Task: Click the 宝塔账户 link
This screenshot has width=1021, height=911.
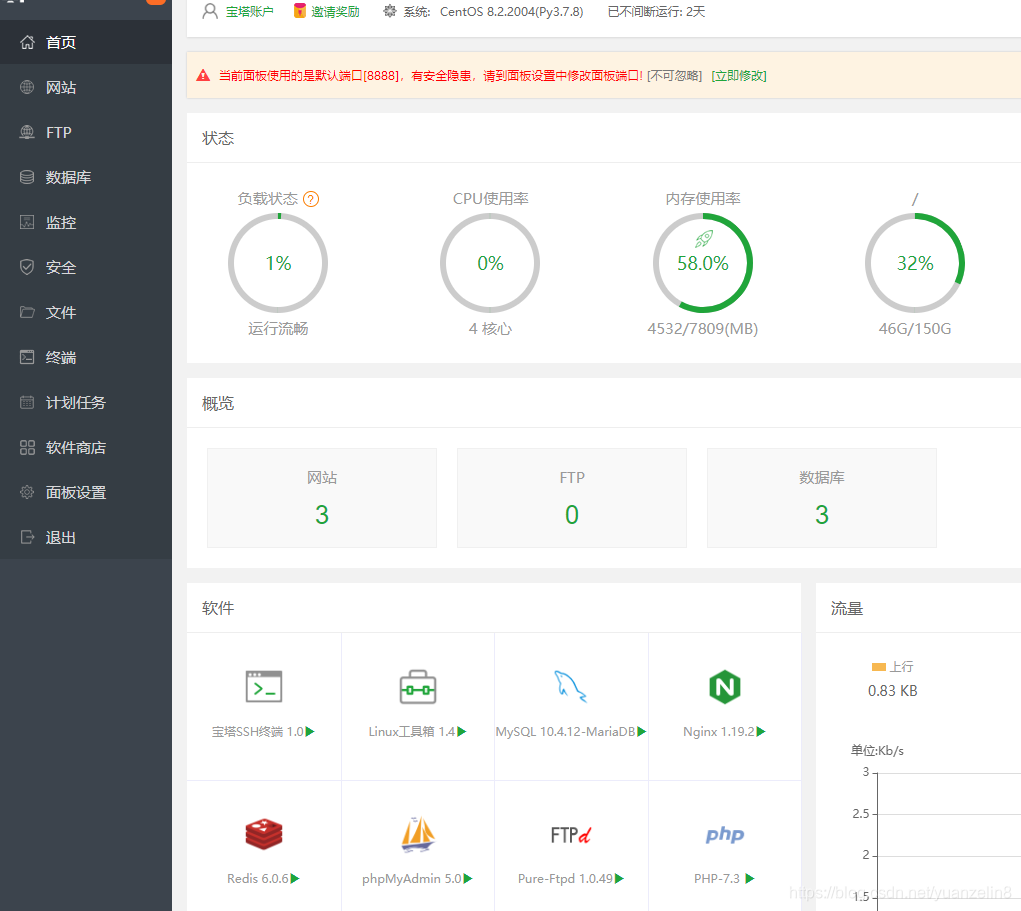Action: point(249,12)
